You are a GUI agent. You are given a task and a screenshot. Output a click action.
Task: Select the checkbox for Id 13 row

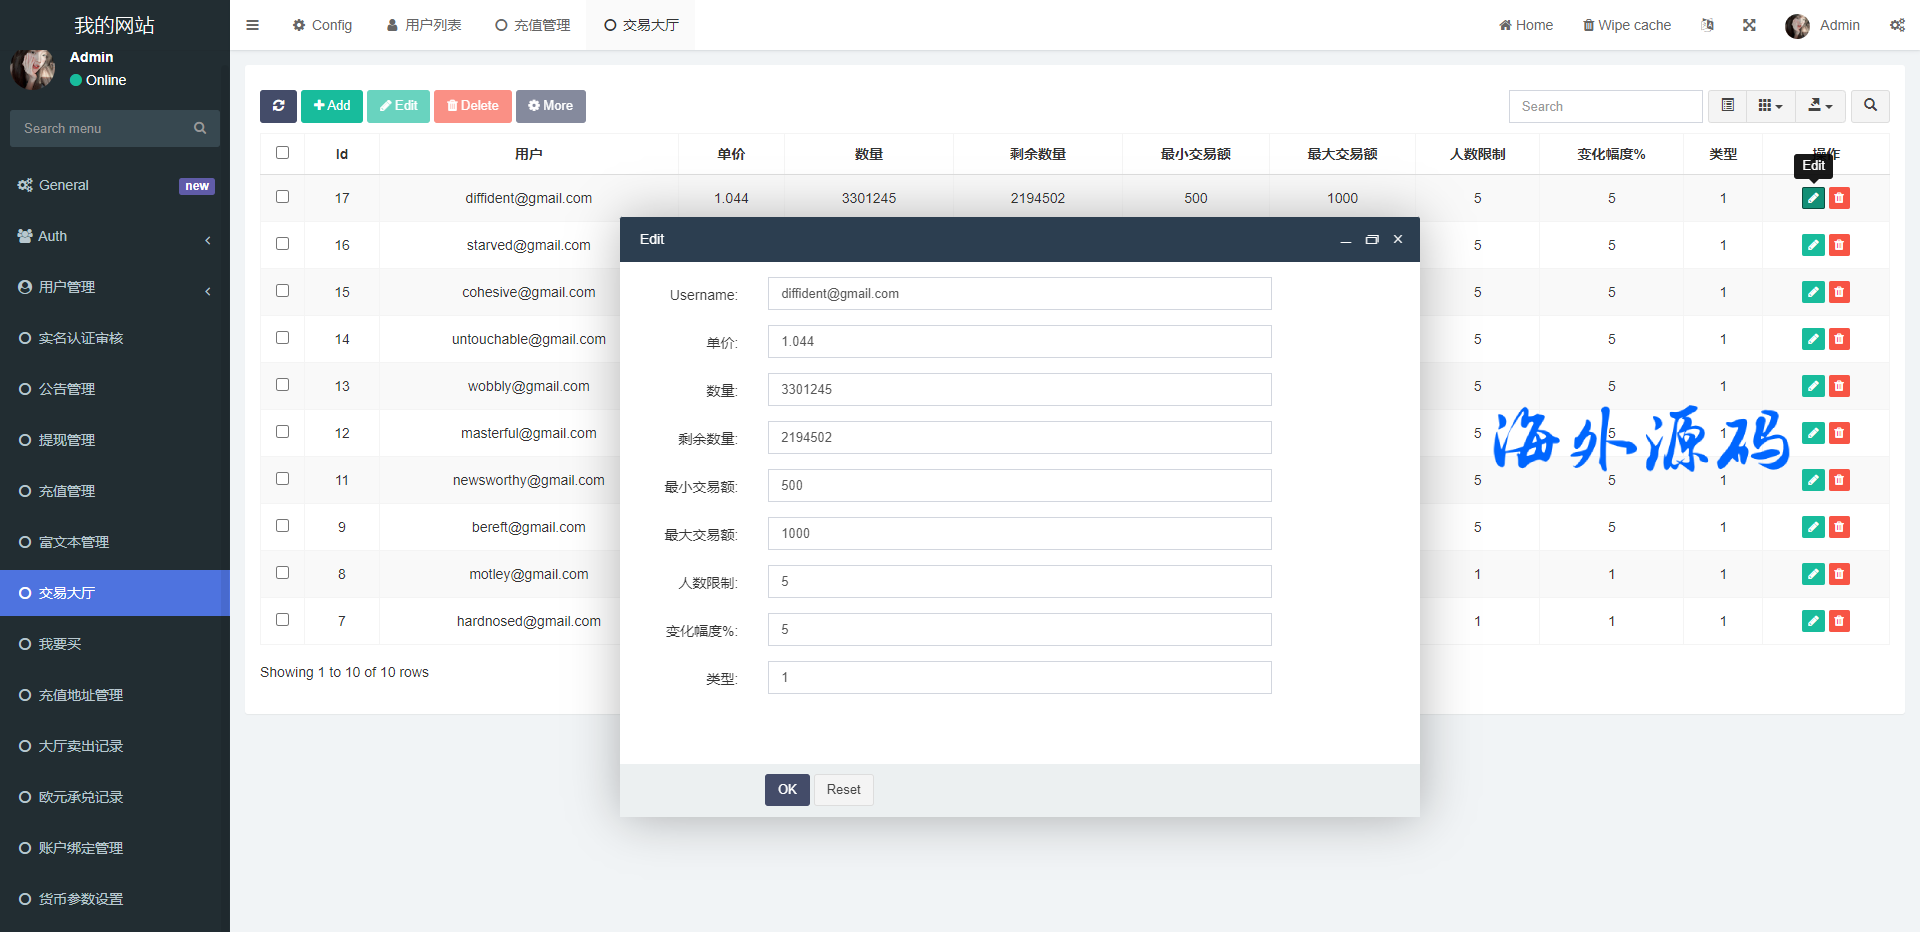(x=283, y=385)
